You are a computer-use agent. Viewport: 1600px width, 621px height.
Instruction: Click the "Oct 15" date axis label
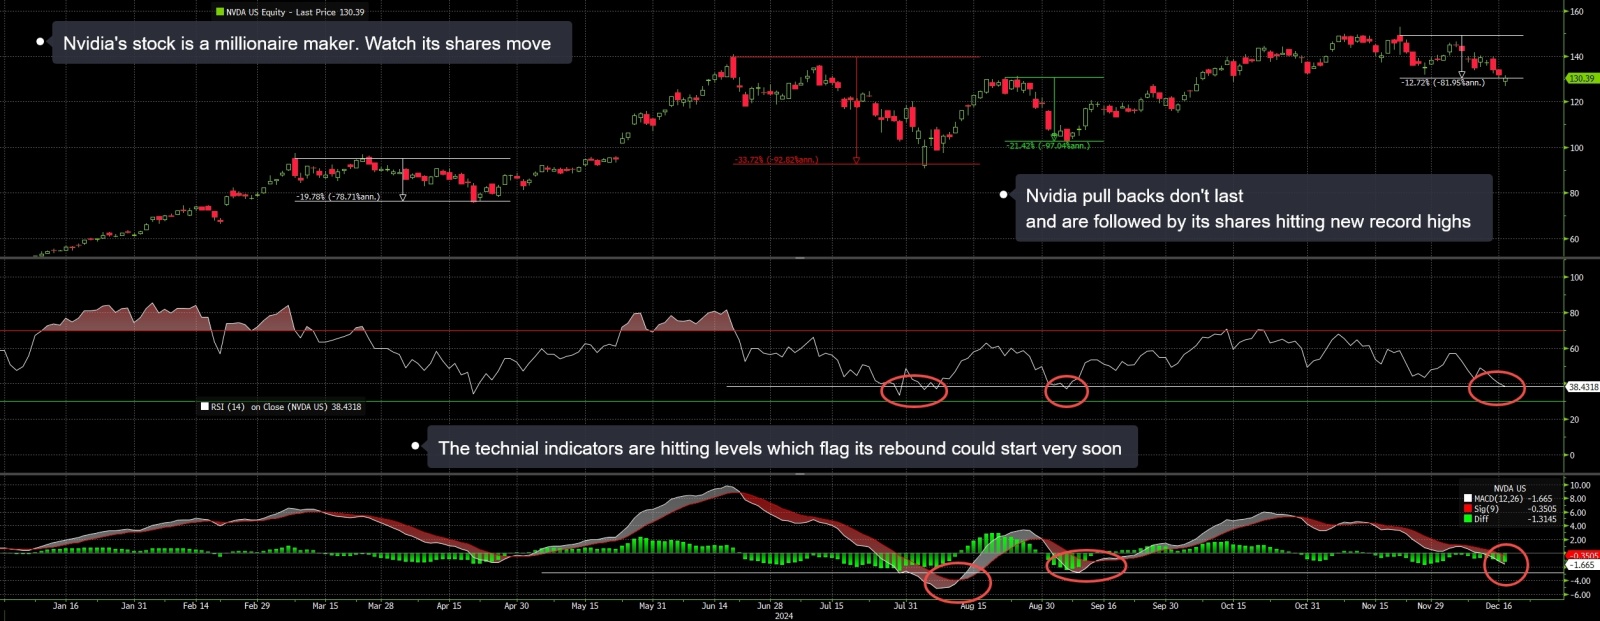(1234, 606)
